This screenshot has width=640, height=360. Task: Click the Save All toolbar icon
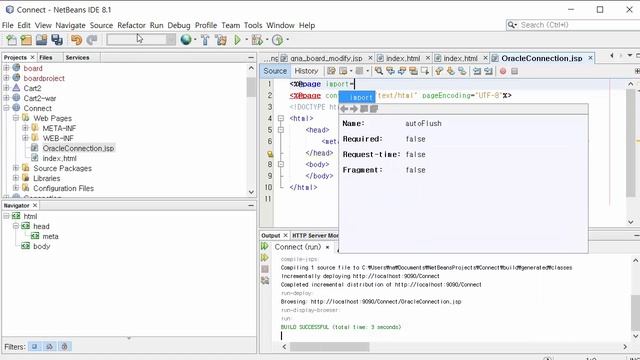coord(57,40)
